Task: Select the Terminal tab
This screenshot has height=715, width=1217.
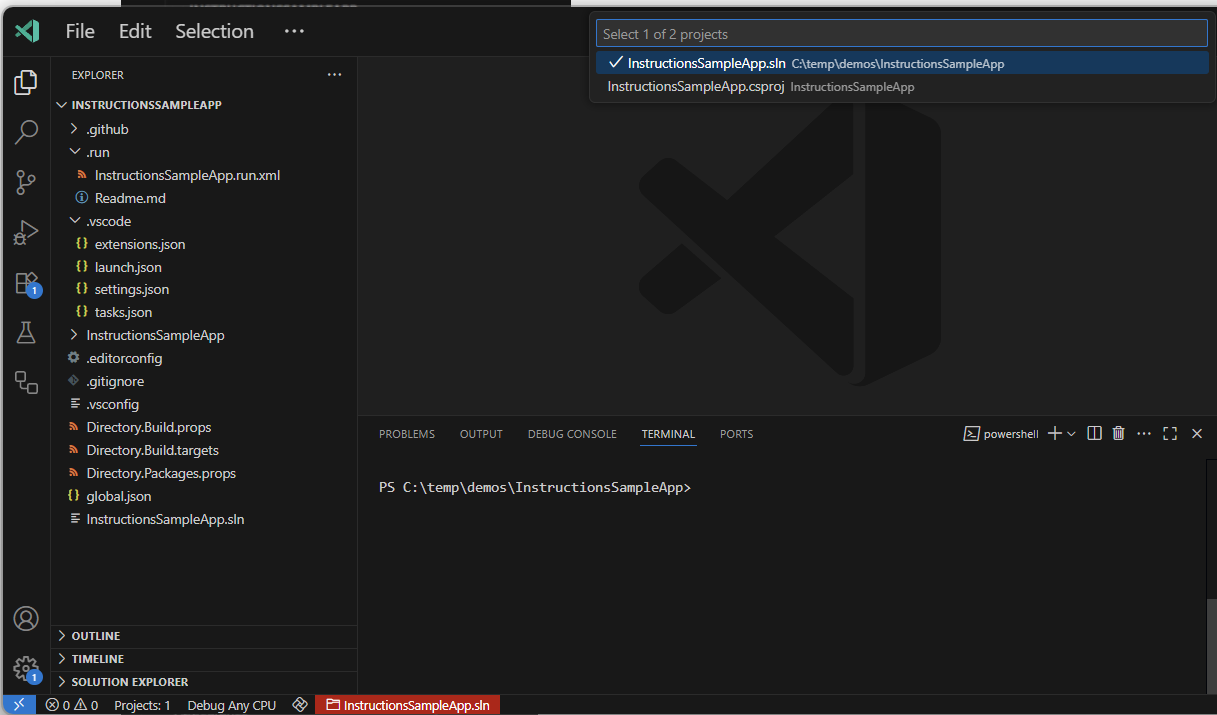Action: 668,434
